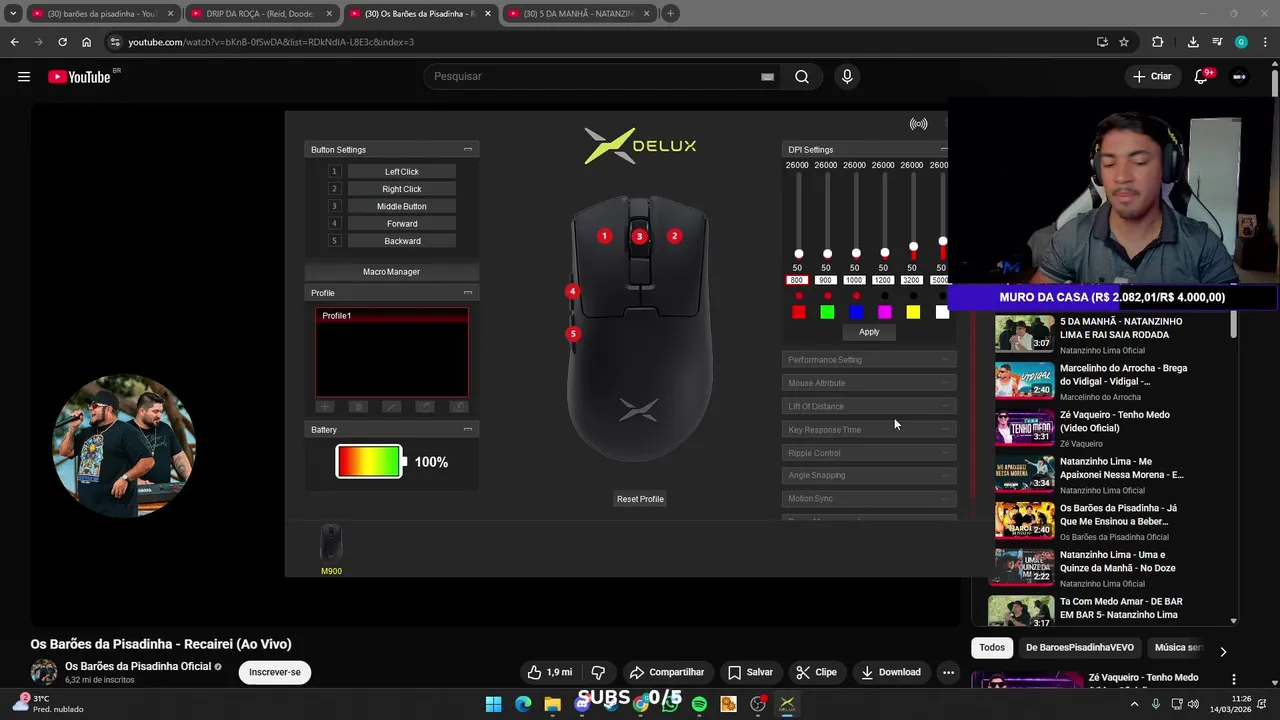
Task: Click the Compartilhar share button
Action: pyautogui.click(x=666, y=672)
